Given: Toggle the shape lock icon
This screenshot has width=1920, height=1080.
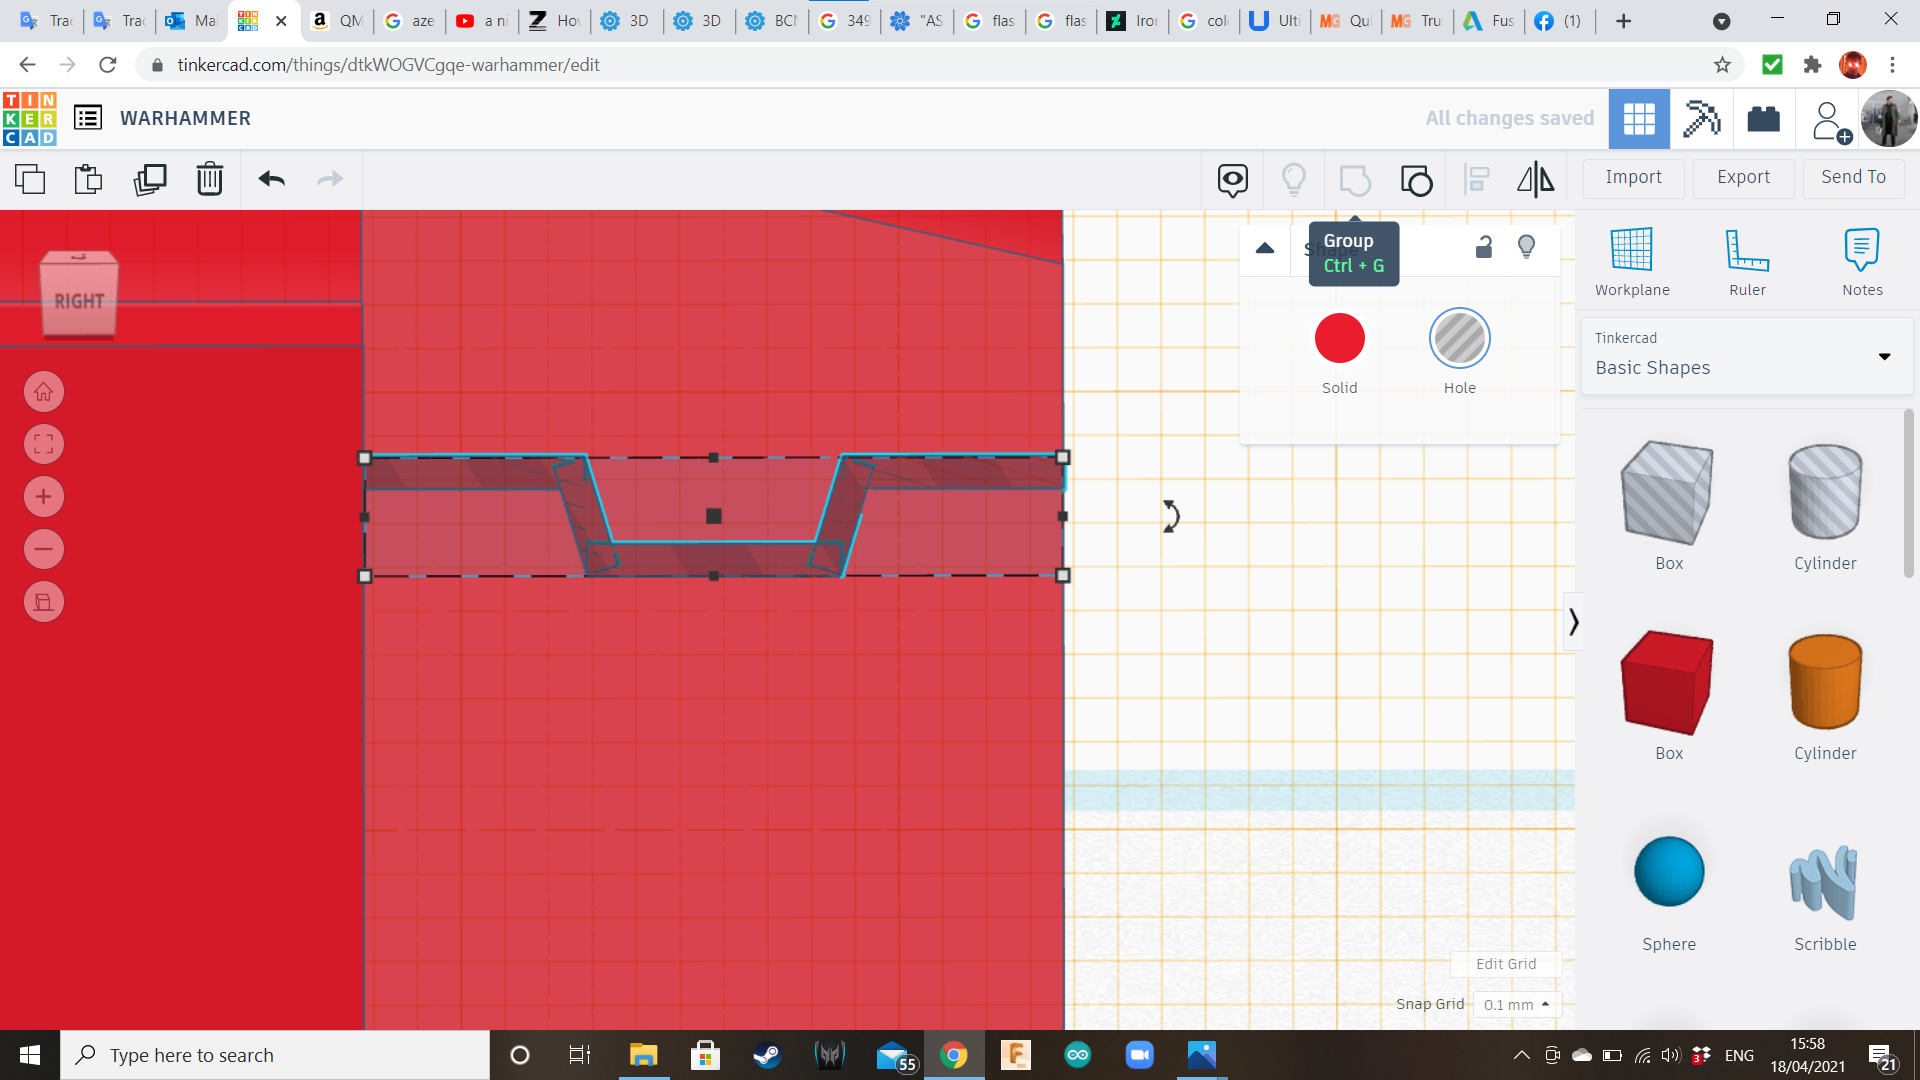Looking at the screenshot, I should (x=1484, y=247).
